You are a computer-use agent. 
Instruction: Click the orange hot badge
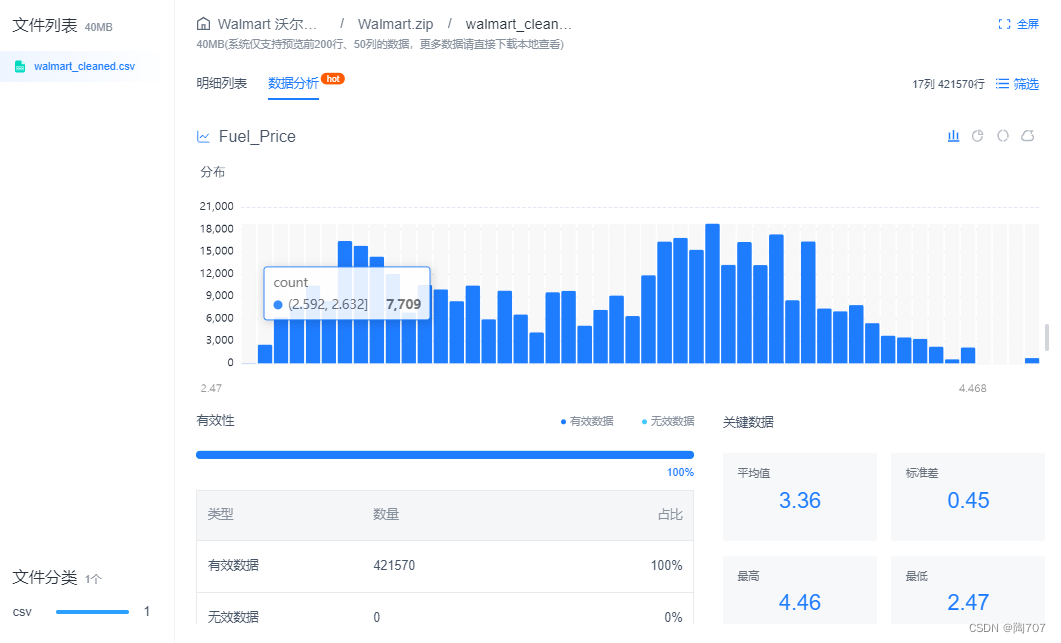coord(333,79)
